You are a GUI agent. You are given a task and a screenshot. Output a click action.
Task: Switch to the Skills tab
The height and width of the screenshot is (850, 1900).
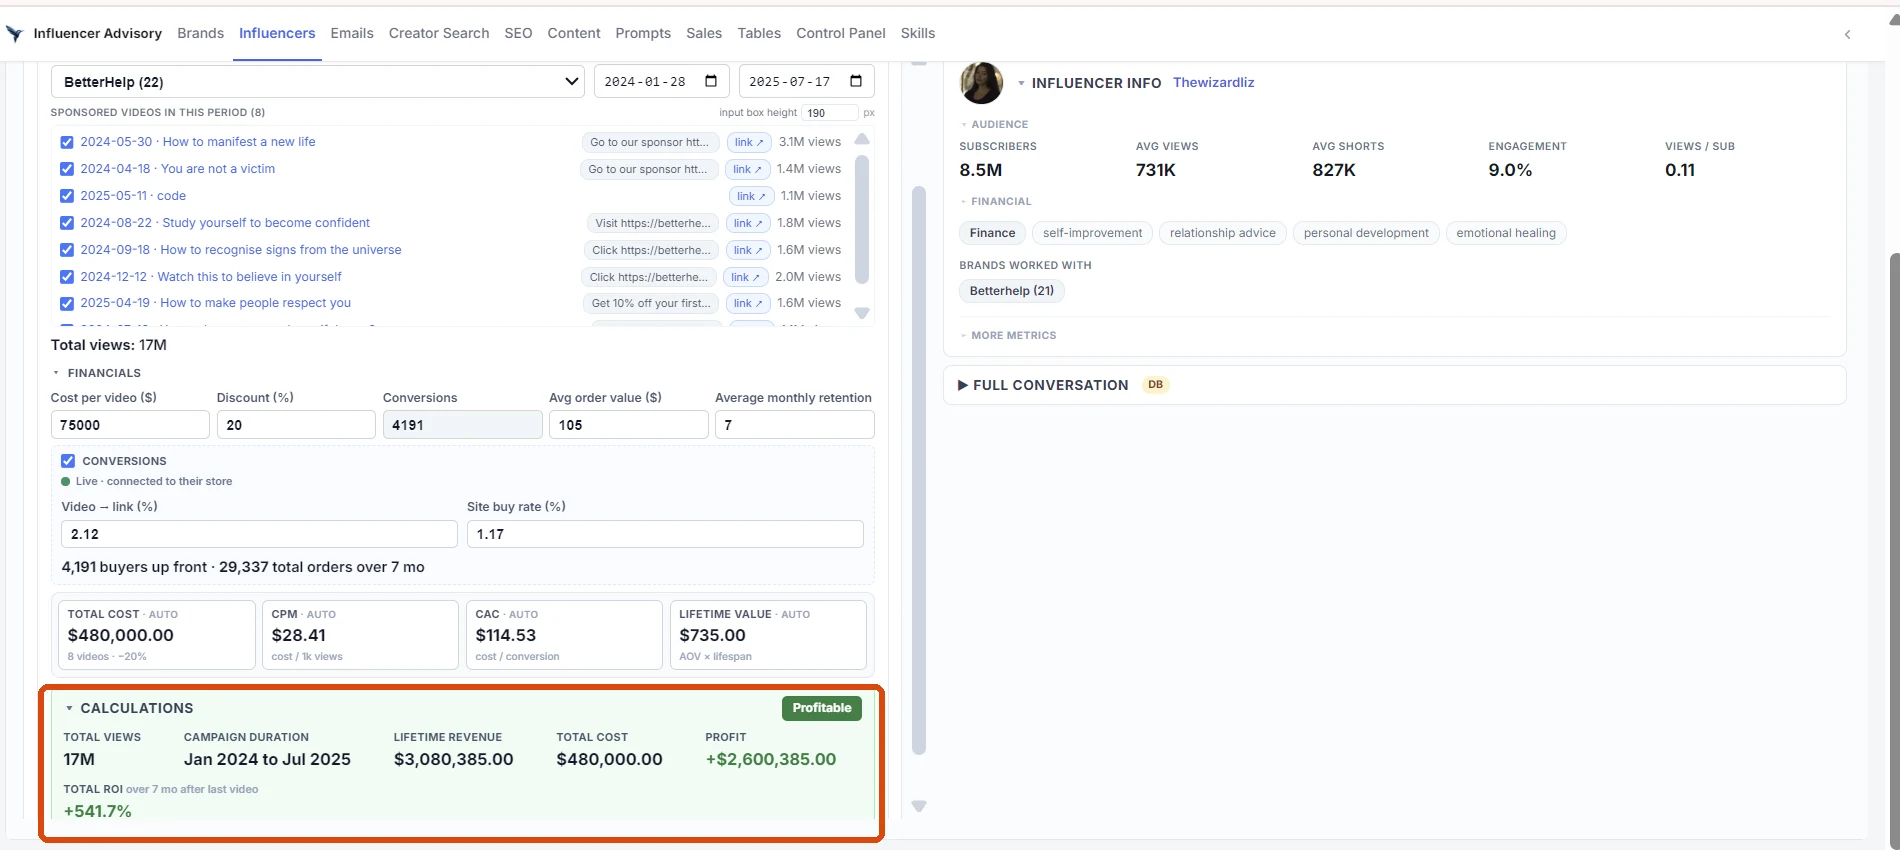tap(918, 33)
